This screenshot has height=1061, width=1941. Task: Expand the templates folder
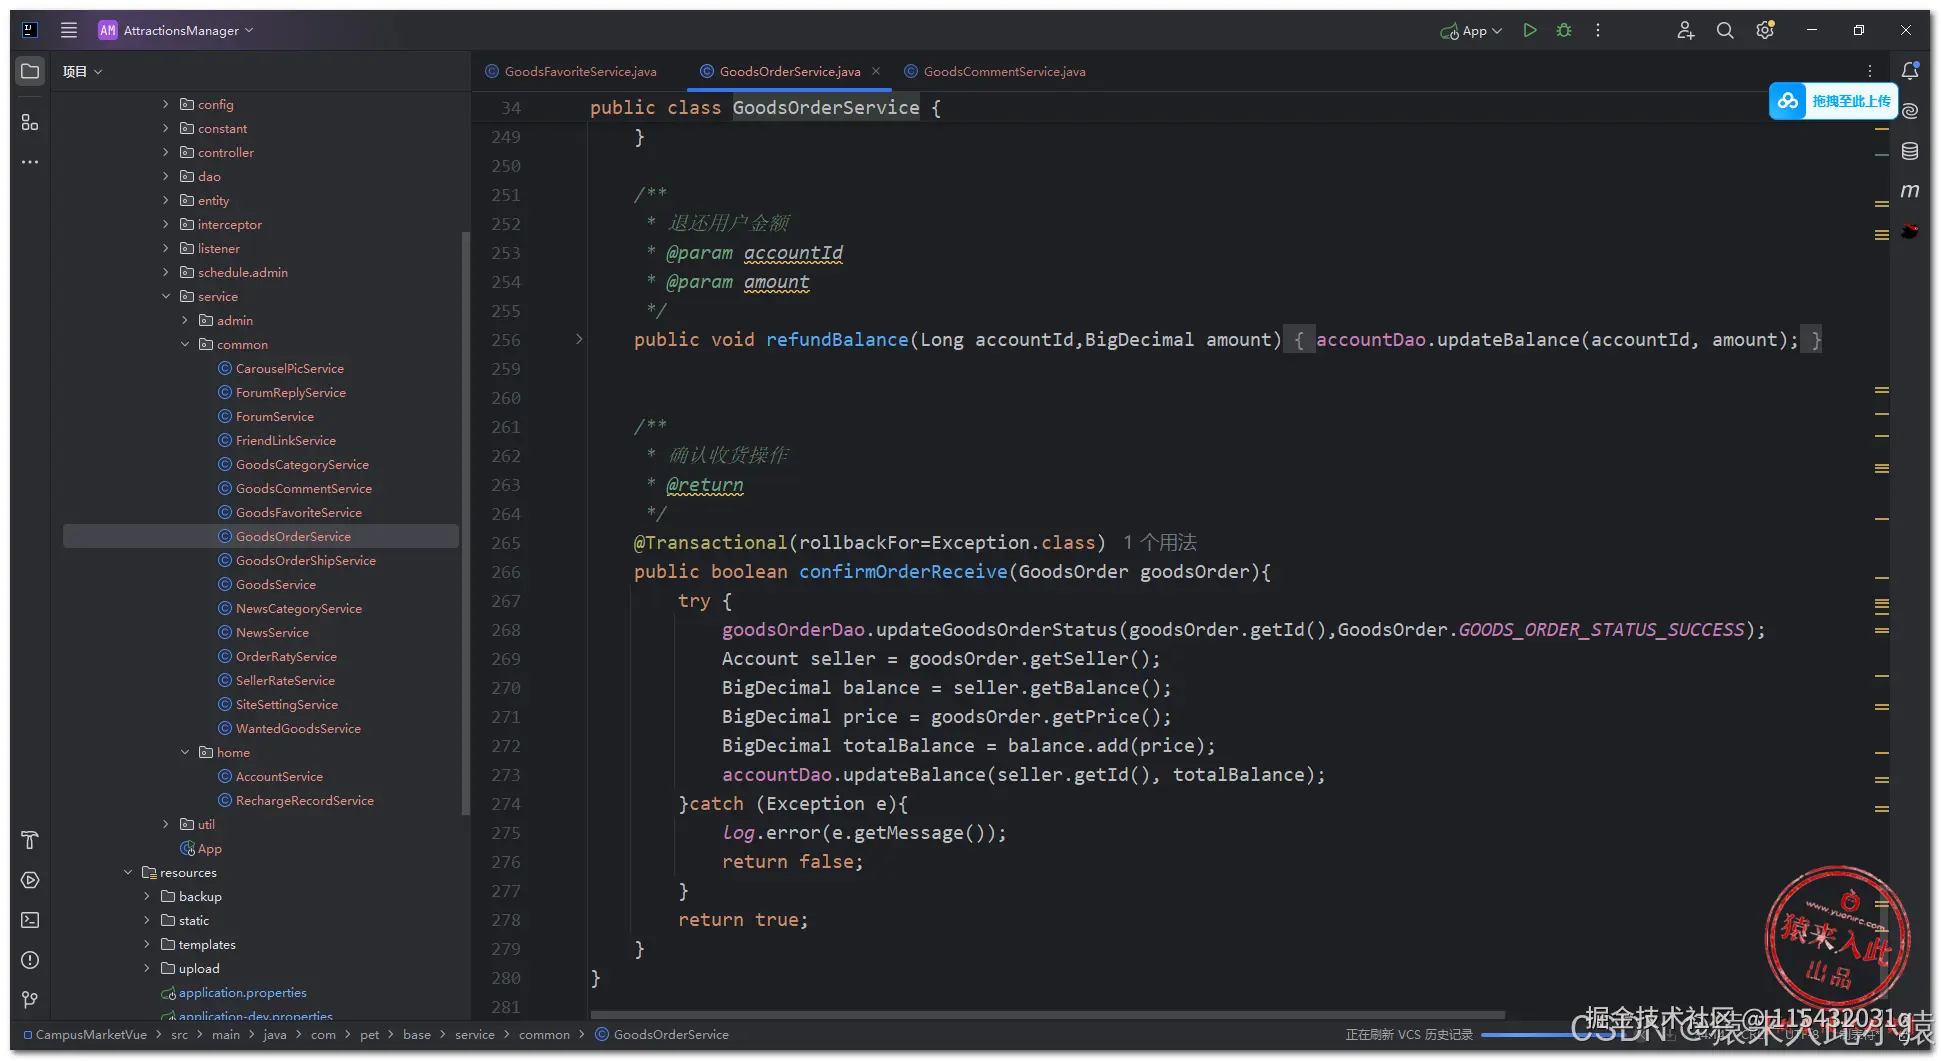point(147,944)
